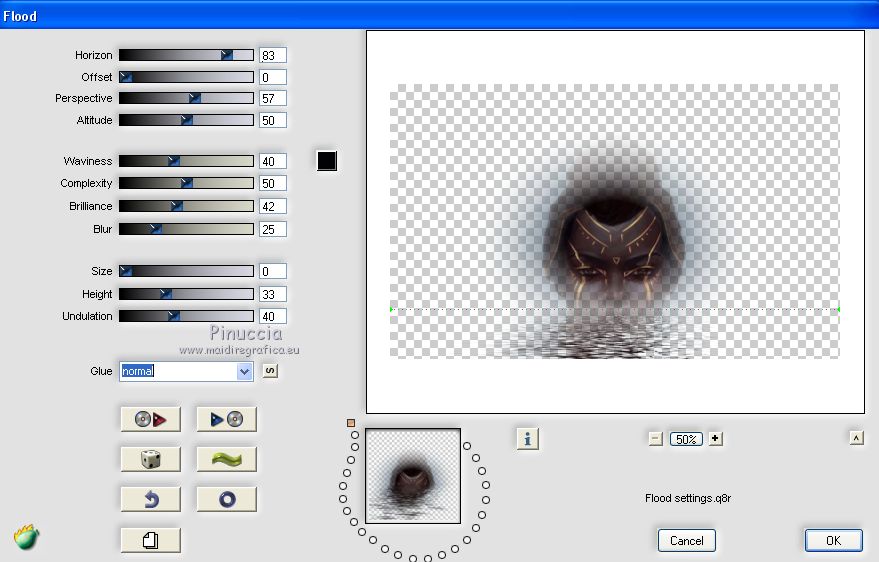Image resolution: width=879 pixels, height=562 pixels.
Task: Open the black color swatch
Action: 326,161
